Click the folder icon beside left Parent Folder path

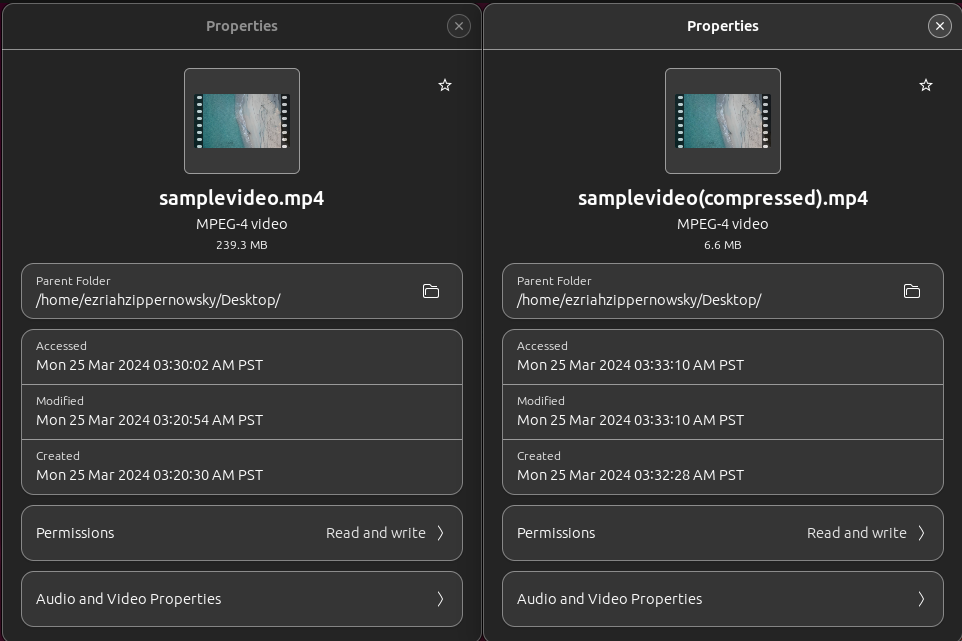(431, 291)
